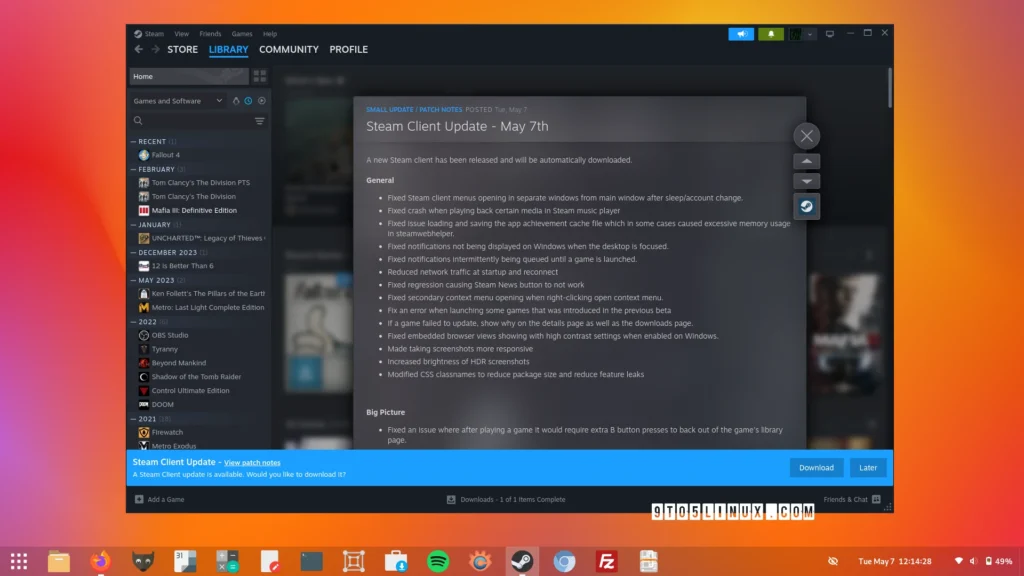The height and width of the screenshot is (576, 1024).
Task: Open the account avatar dropdown
Action: [801, 34]
